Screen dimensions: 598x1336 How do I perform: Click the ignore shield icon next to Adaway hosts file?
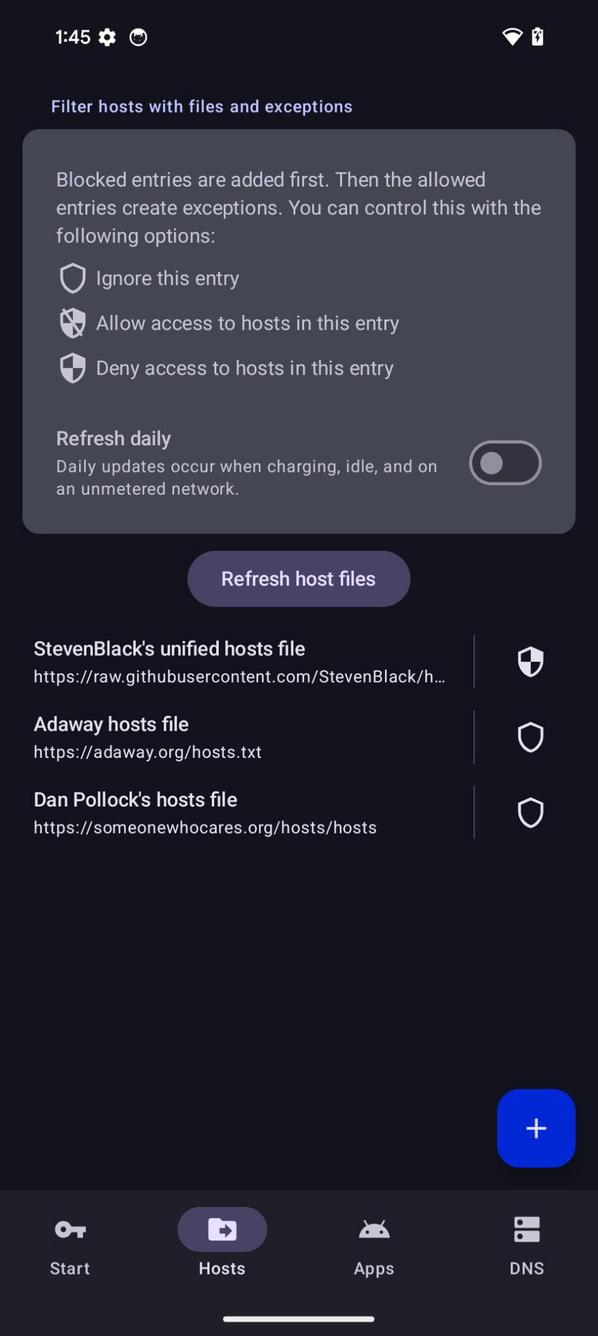coord(530,737)
